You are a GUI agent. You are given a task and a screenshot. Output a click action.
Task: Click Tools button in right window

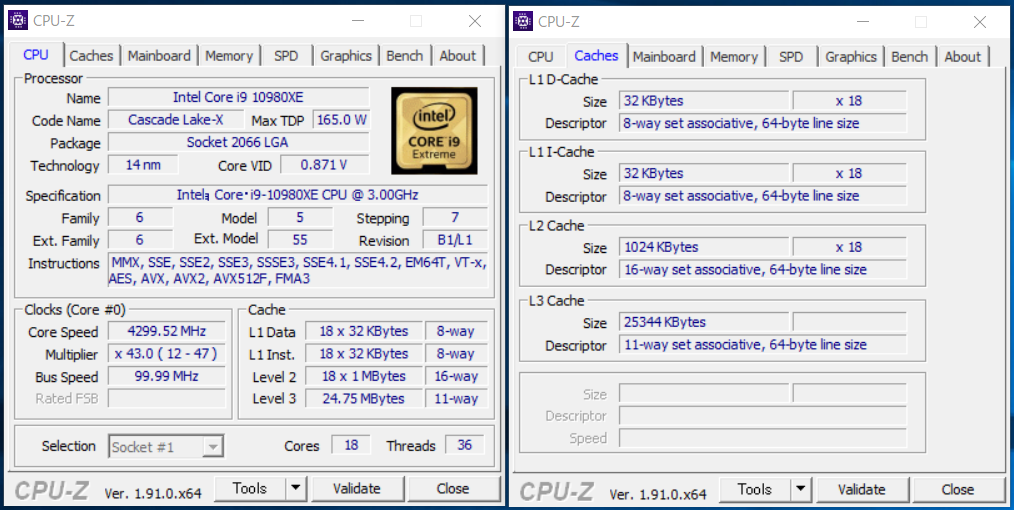coord(755,489)
